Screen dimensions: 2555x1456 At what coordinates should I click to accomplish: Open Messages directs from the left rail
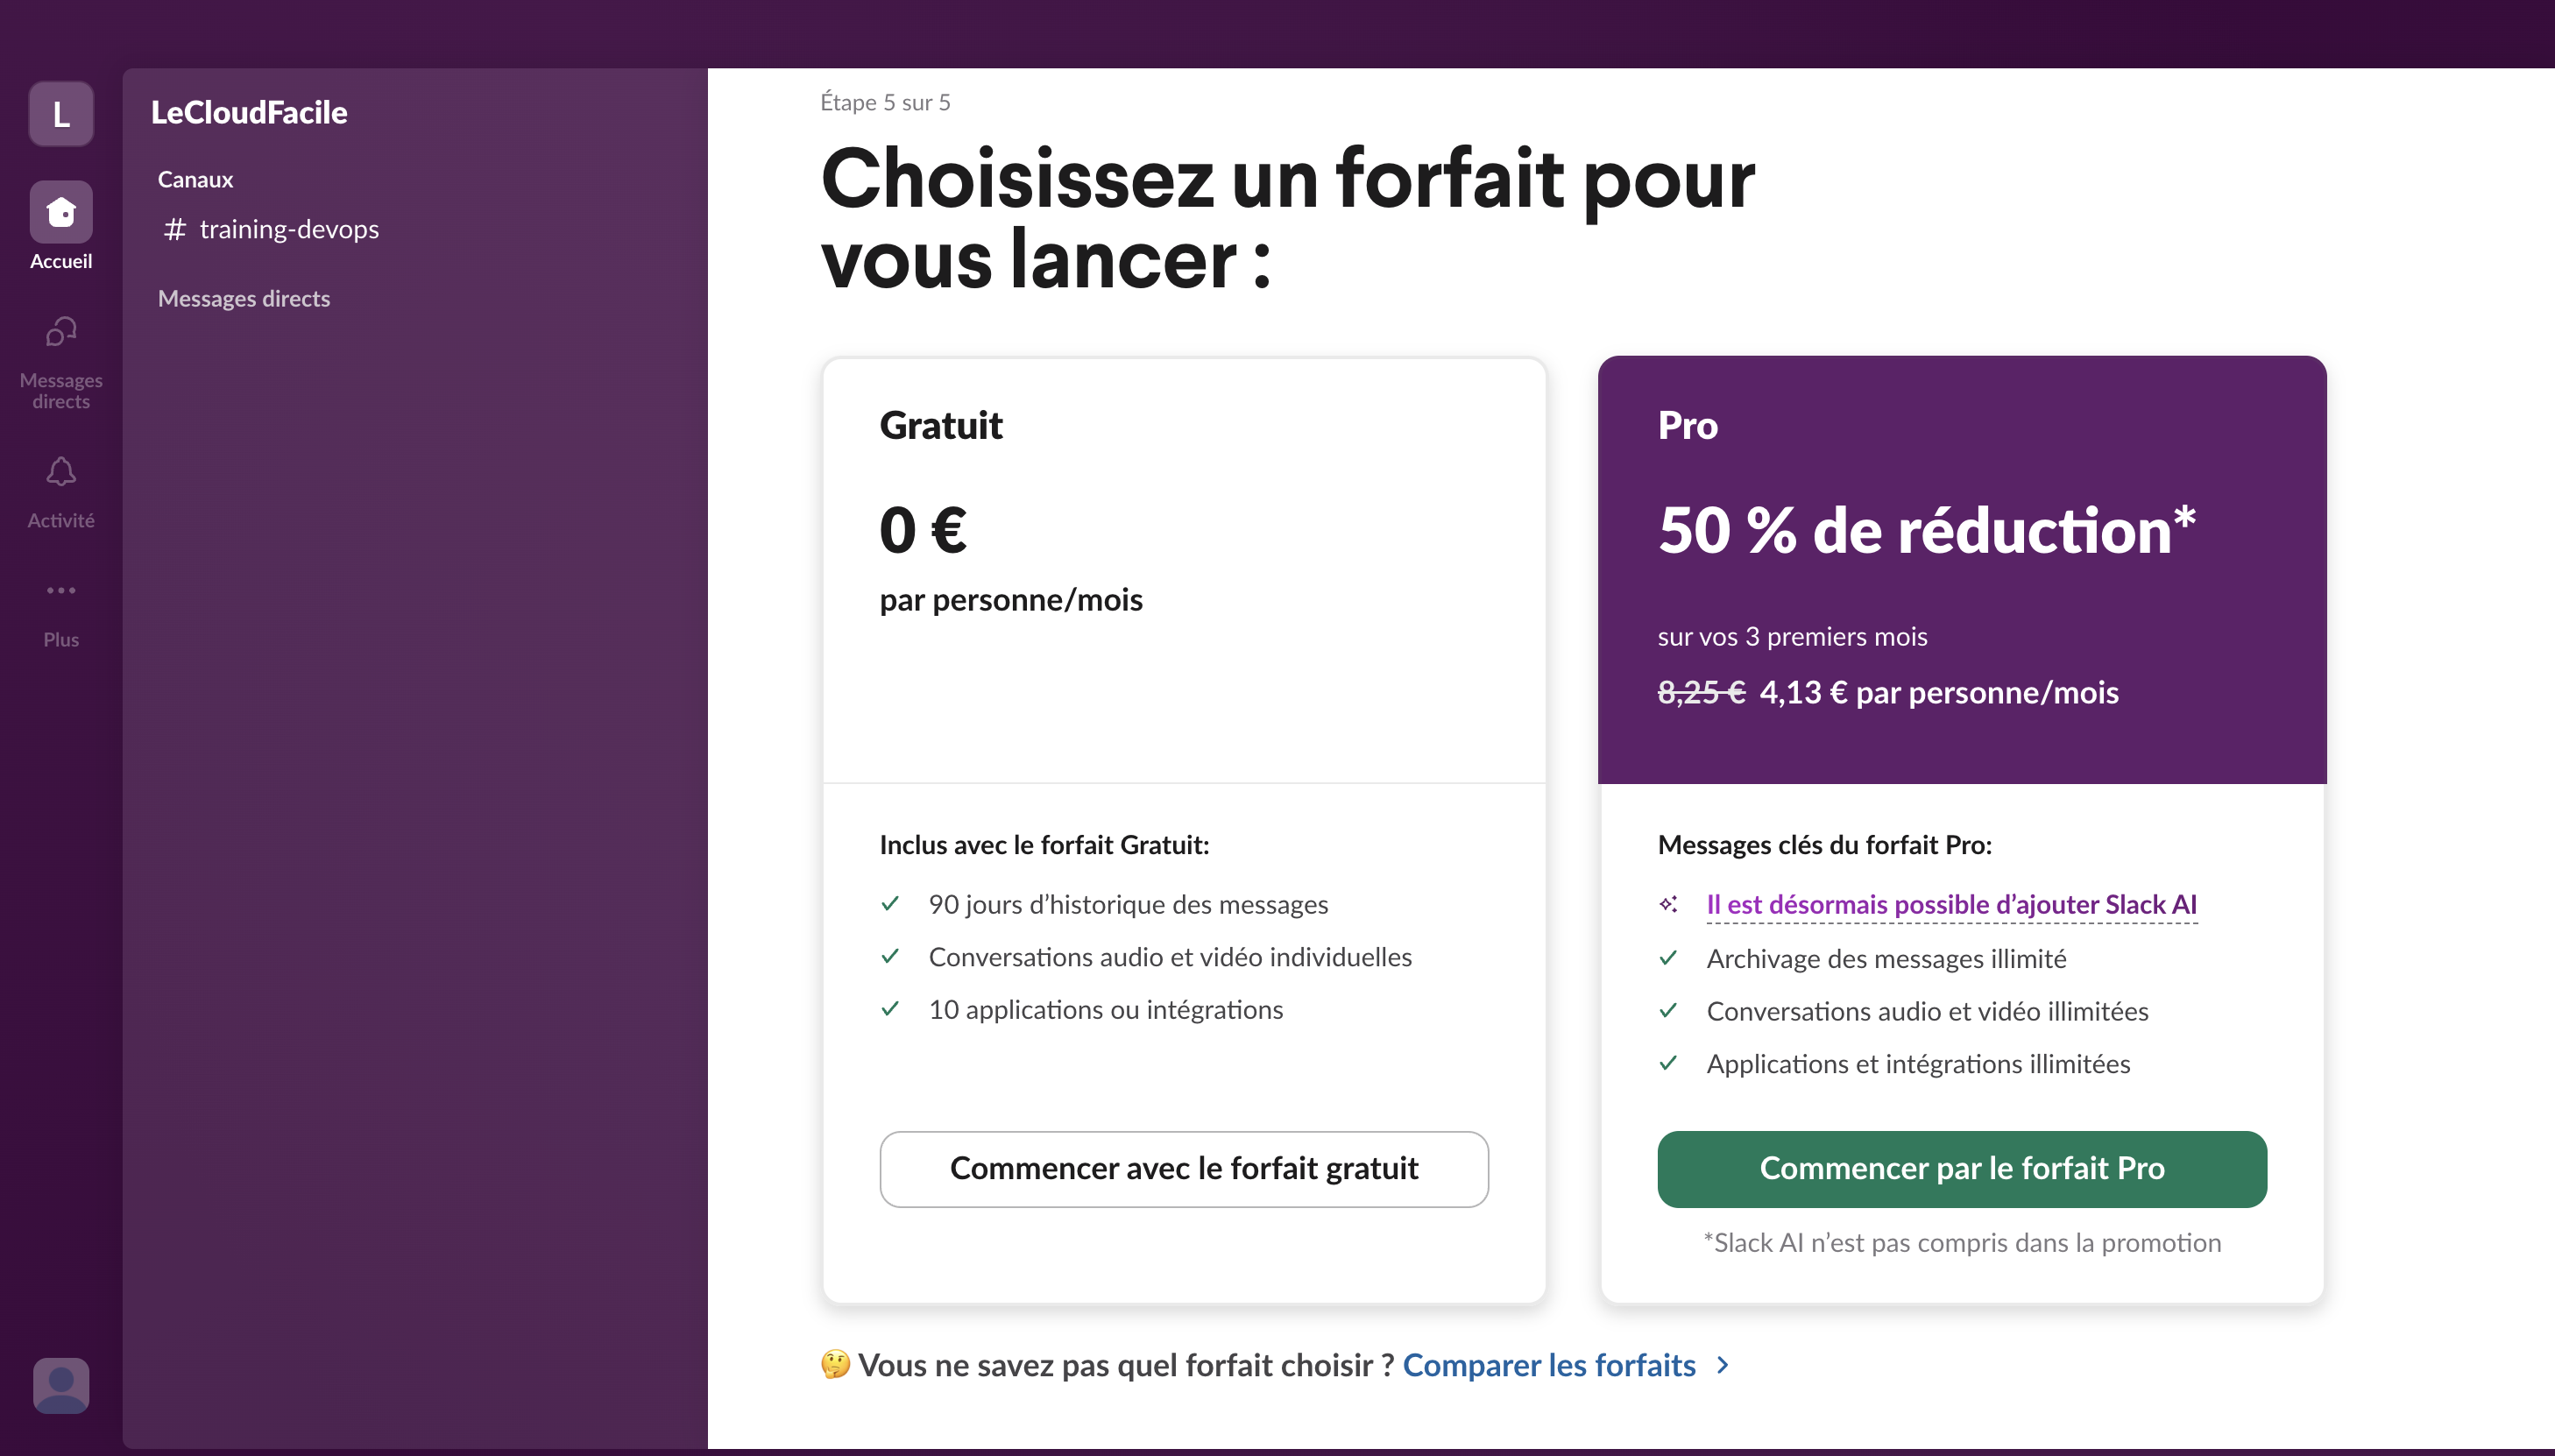(x=61, y=333)
